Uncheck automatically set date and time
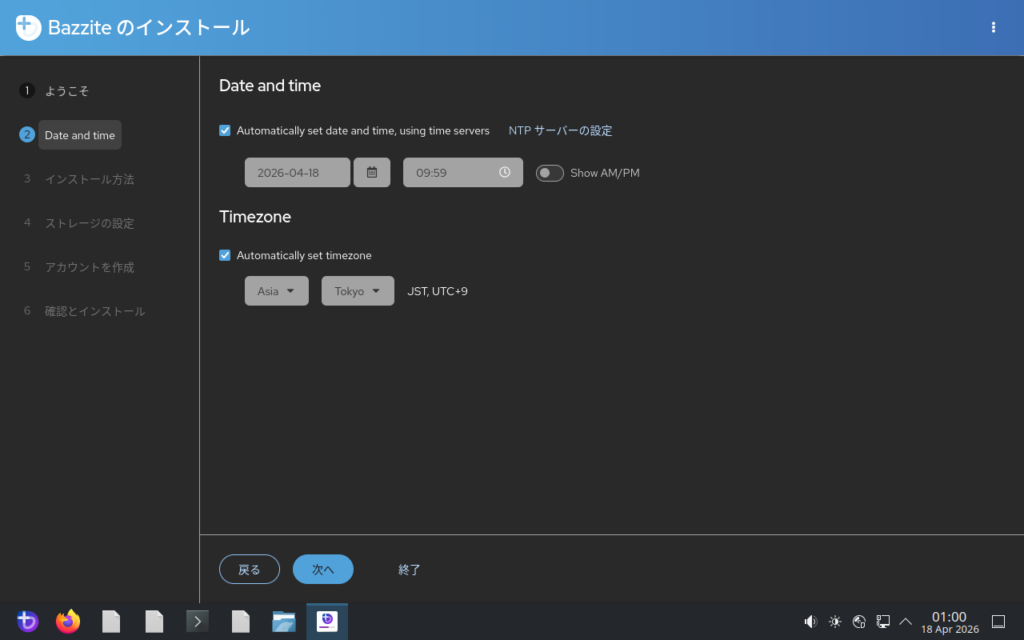The width and height of the screenshot is (1024, 640). 225,130
